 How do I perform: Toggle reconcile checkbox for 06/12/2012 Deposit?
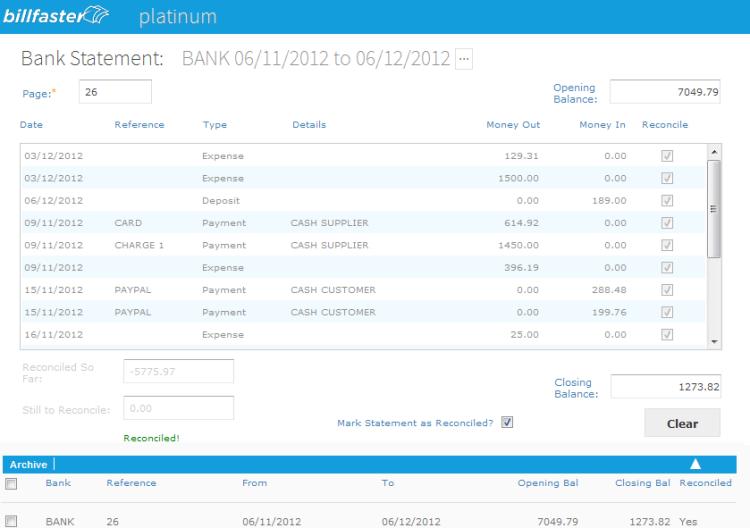pyautogui.click(x=667, y=200)
